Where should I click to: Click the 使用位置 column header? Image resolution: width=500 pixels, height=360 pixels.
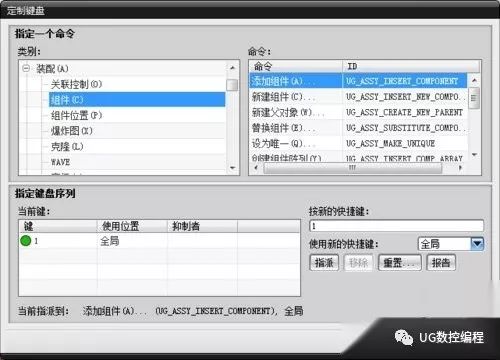(132, 226)
